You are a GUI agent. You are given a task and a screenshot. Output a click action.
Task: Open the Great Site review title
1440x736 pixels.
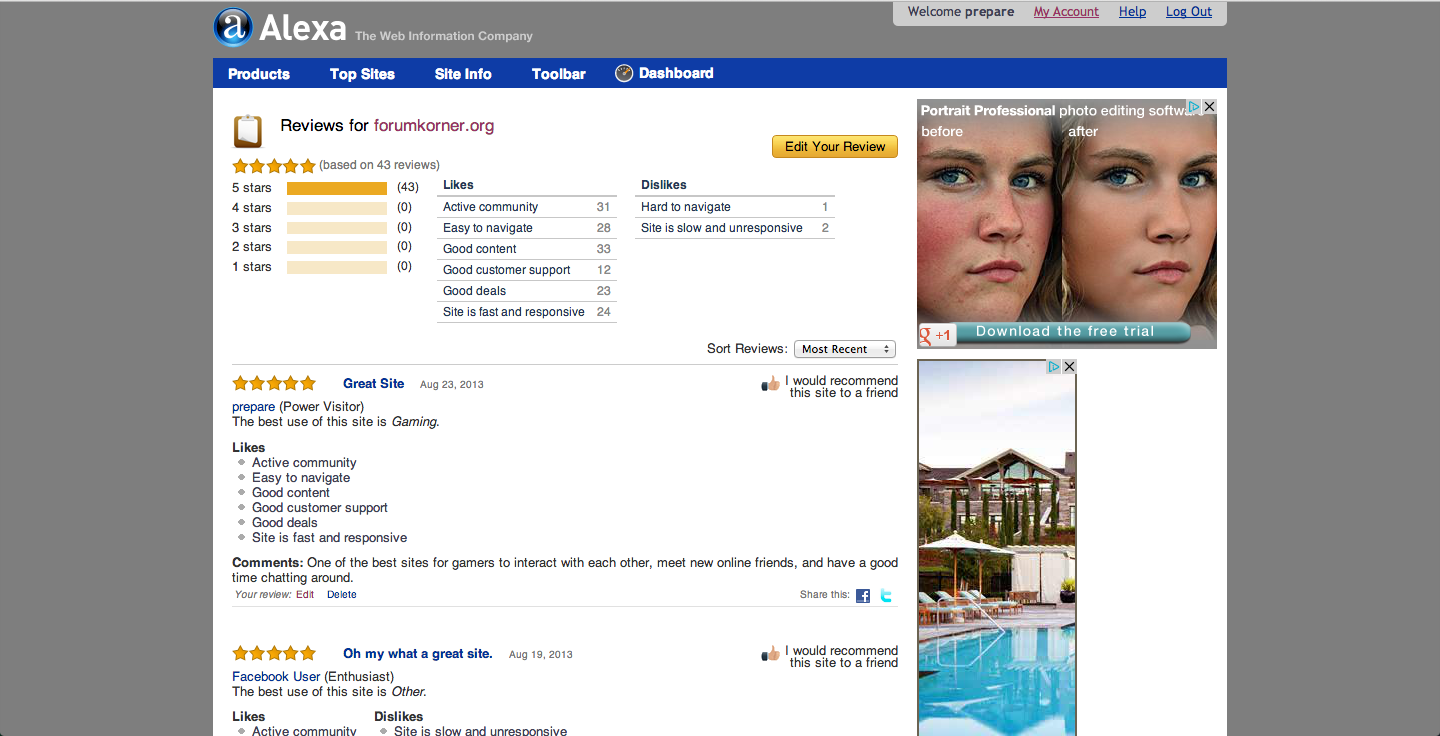pos(374,384)
